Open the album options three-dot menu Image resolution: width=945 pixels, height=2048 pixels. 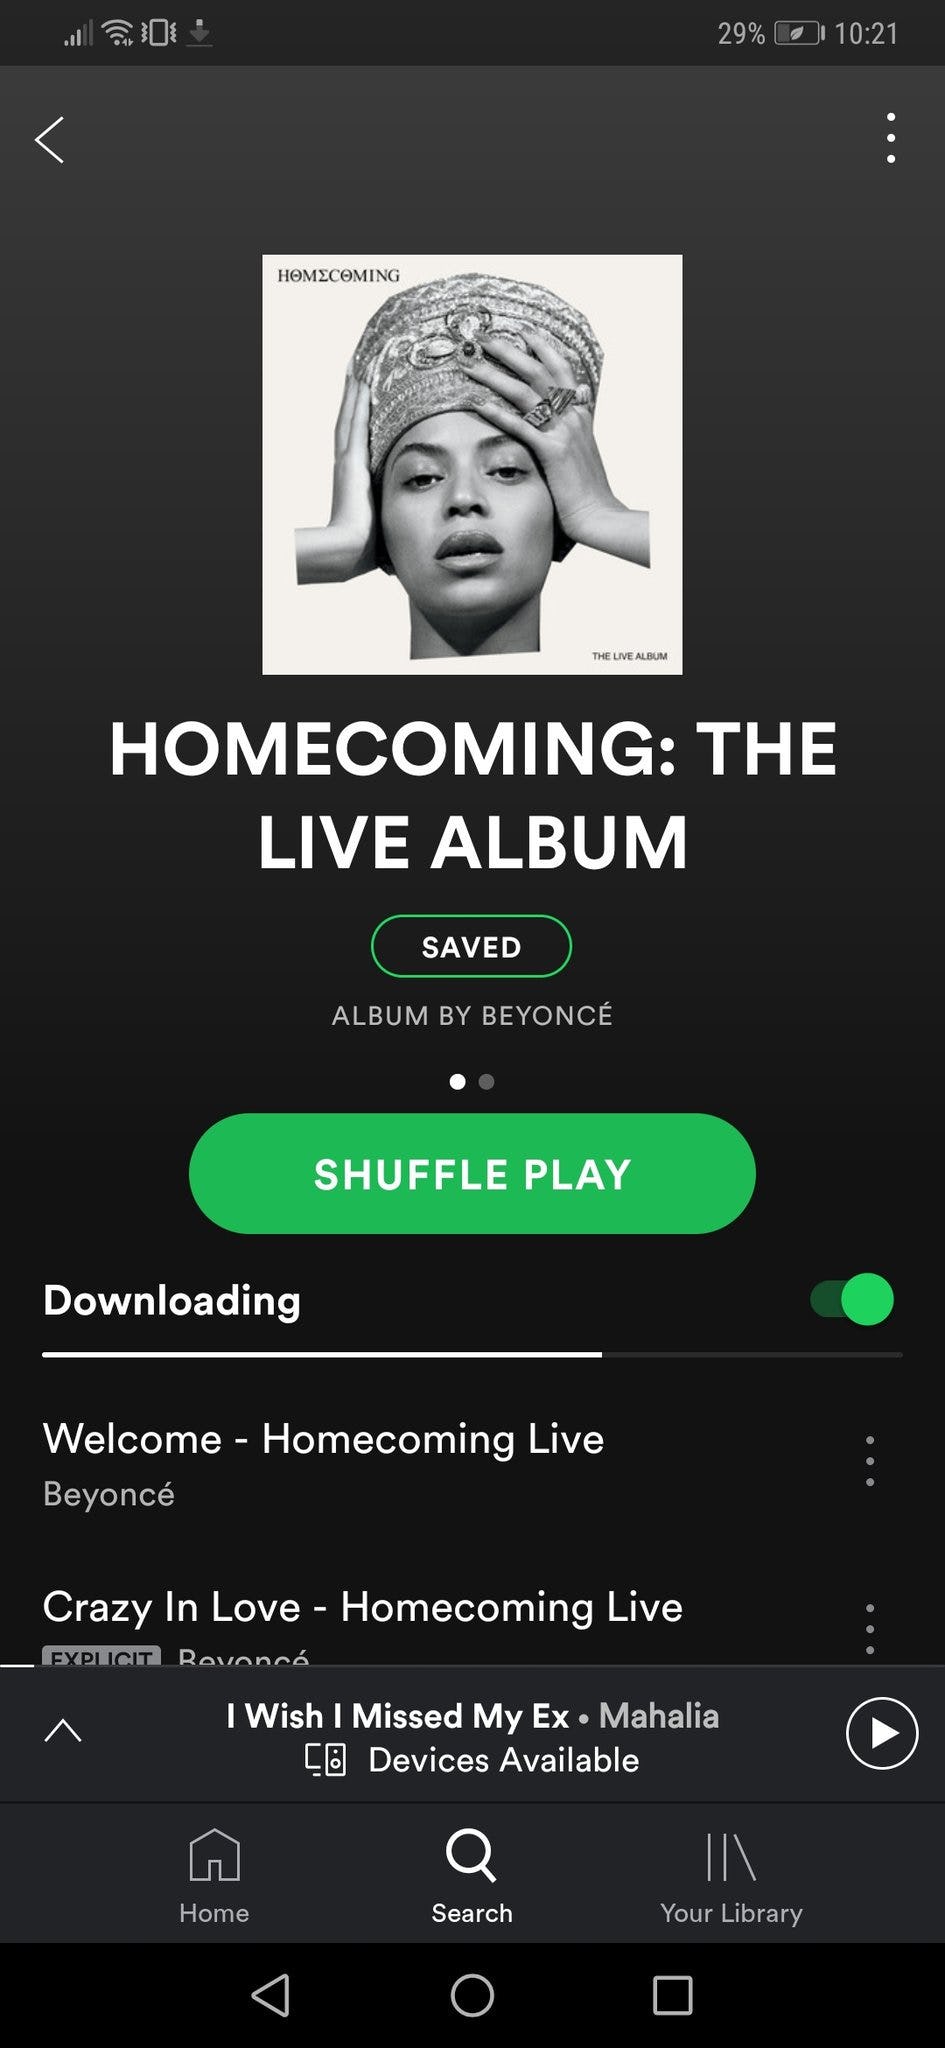tap(890, 138)
